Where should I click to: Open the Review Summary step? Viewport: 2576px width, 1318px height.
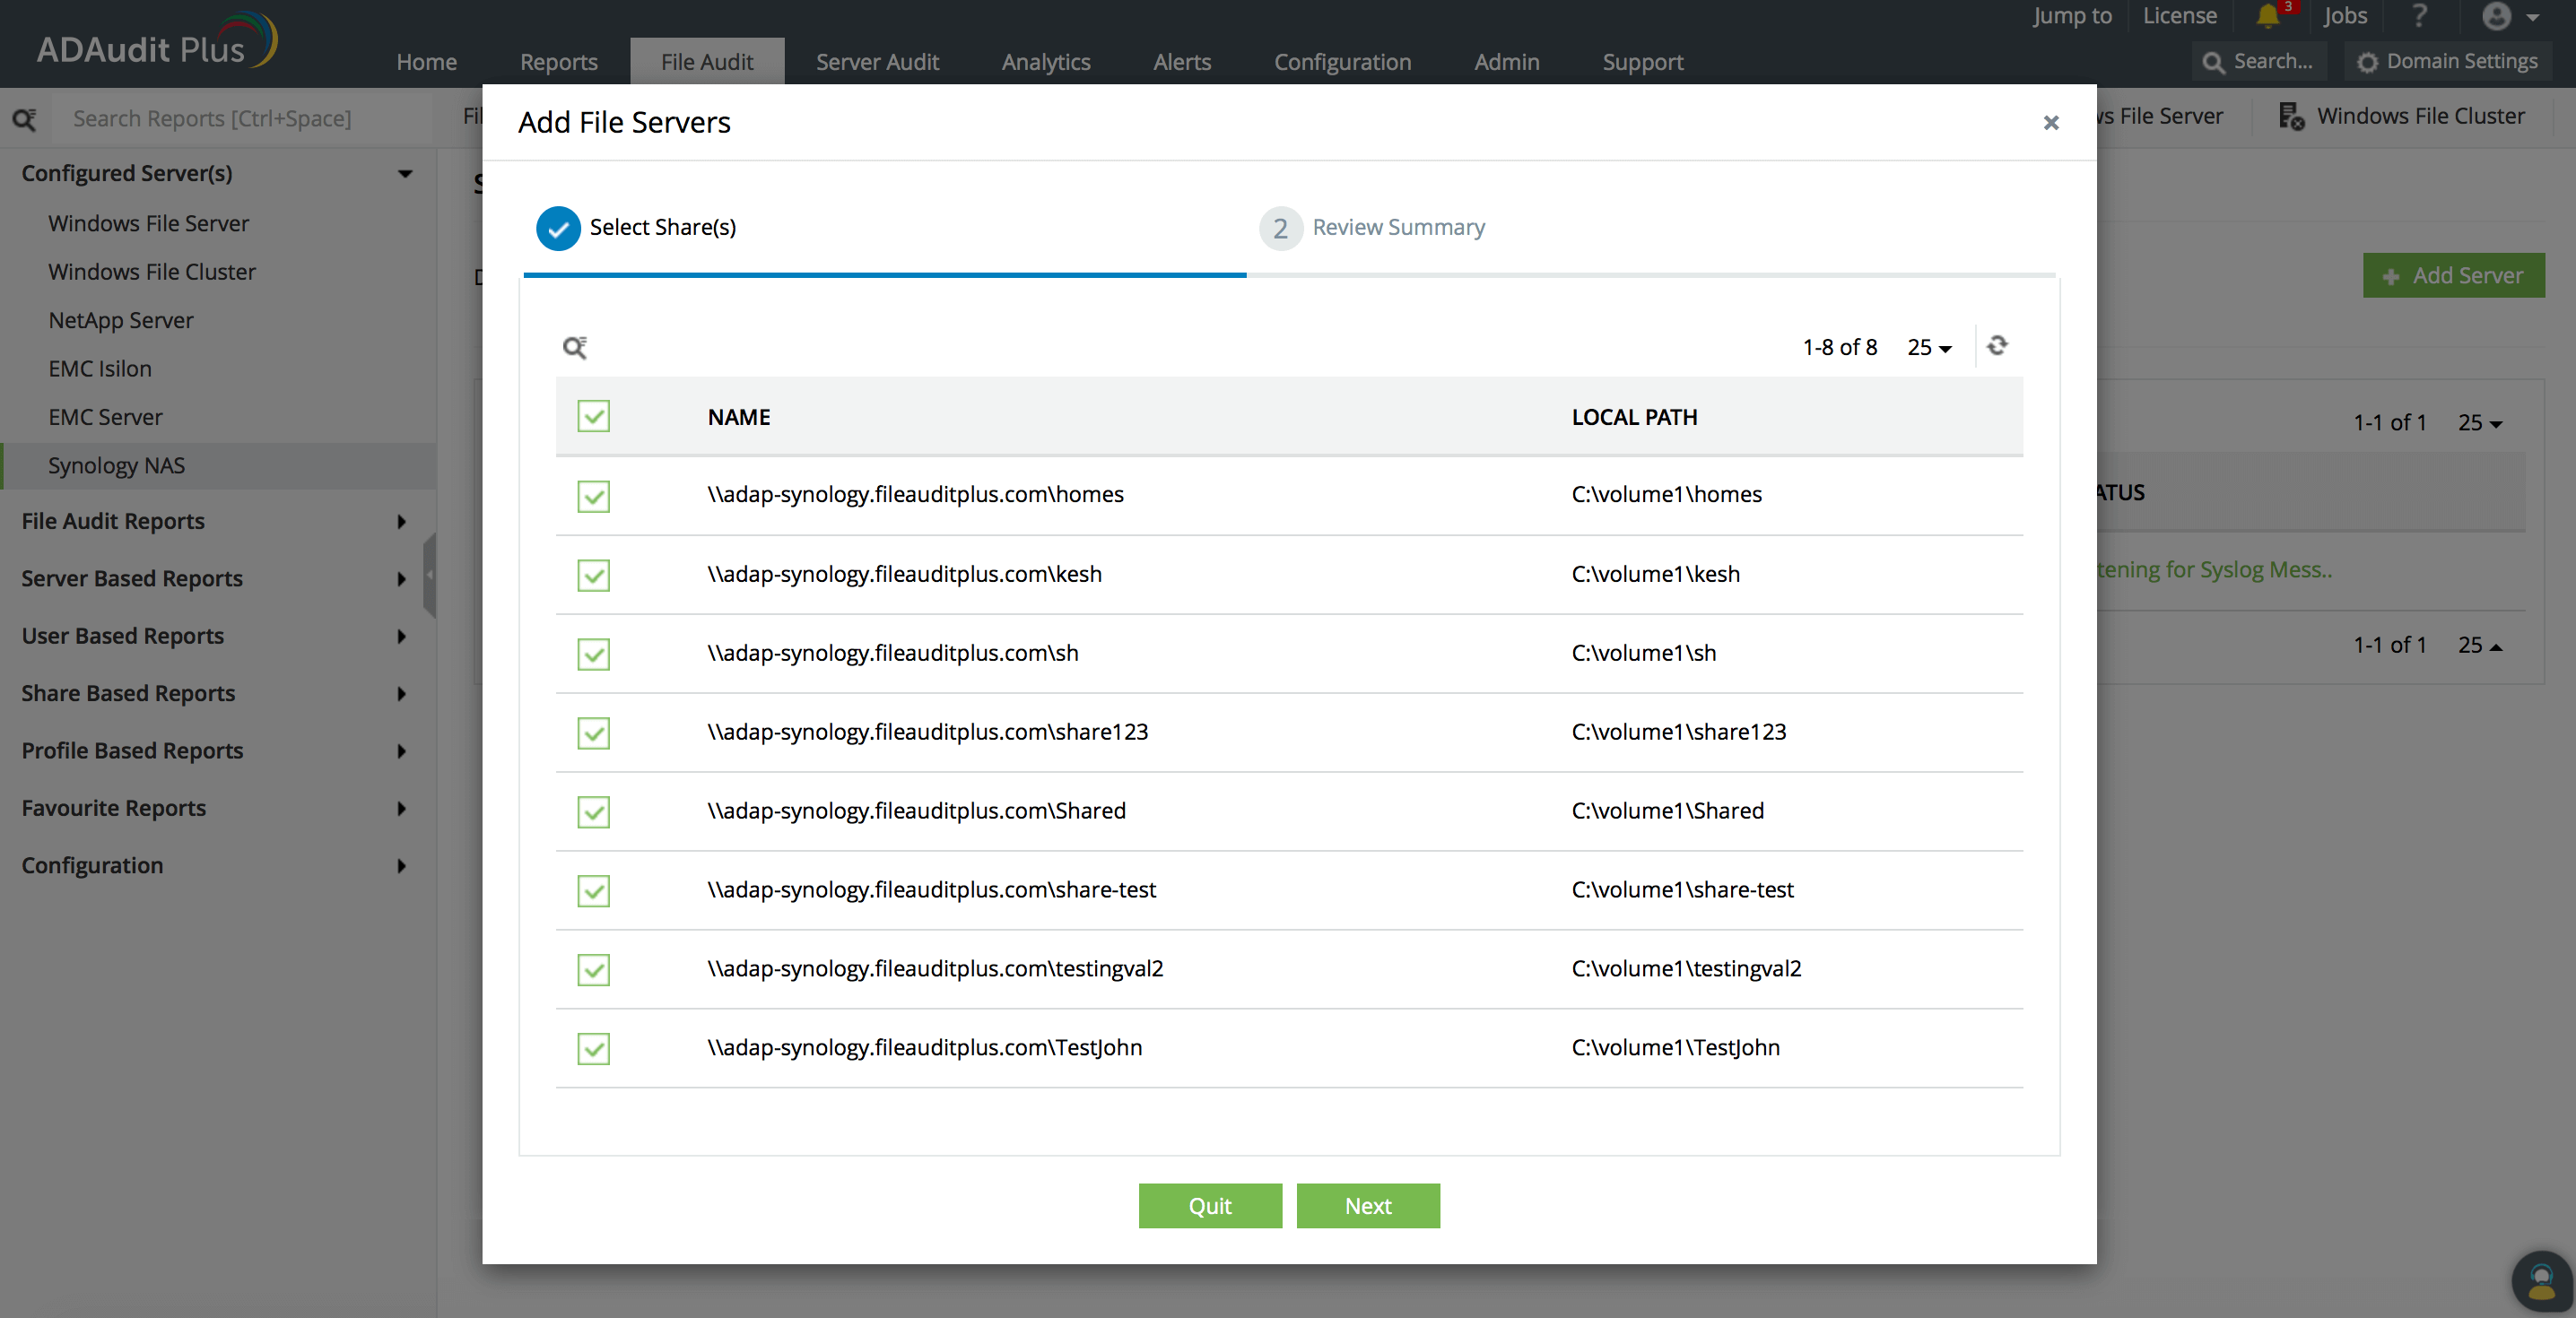(x=1397, y=228)
